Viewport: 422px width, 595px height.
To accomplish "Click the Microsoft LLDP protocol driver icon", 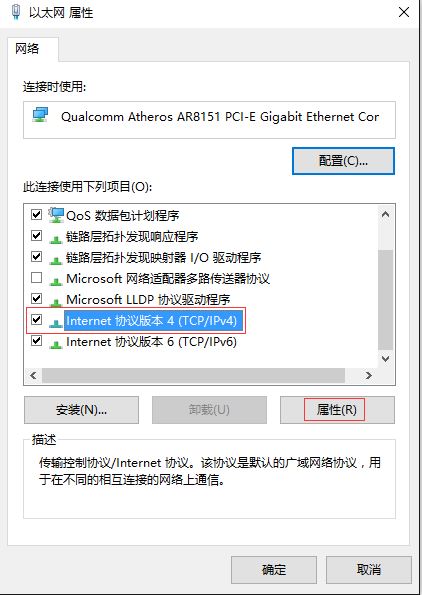I will pyautogui.click(x=56, y=302).
